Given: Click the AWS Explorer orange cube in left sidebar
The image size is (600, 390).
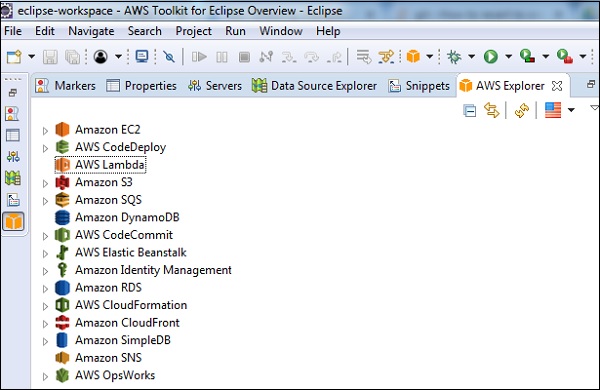Looking at the screenshot, I should (13, 221).
